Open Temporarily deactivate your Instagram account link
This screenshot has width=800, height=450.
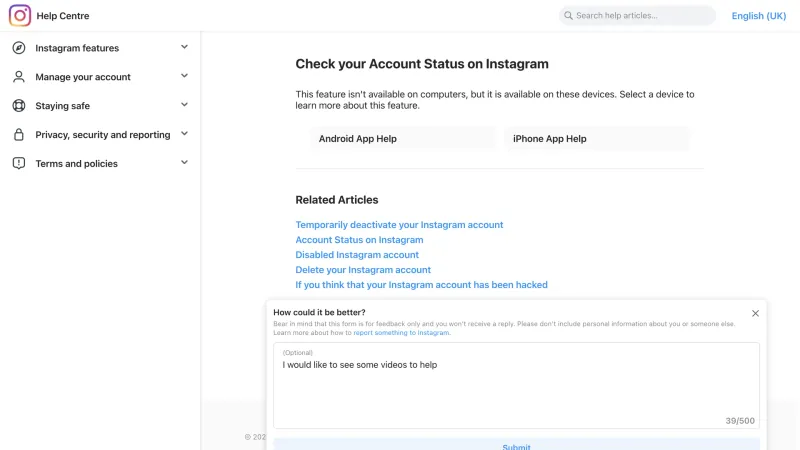[399, 224]
